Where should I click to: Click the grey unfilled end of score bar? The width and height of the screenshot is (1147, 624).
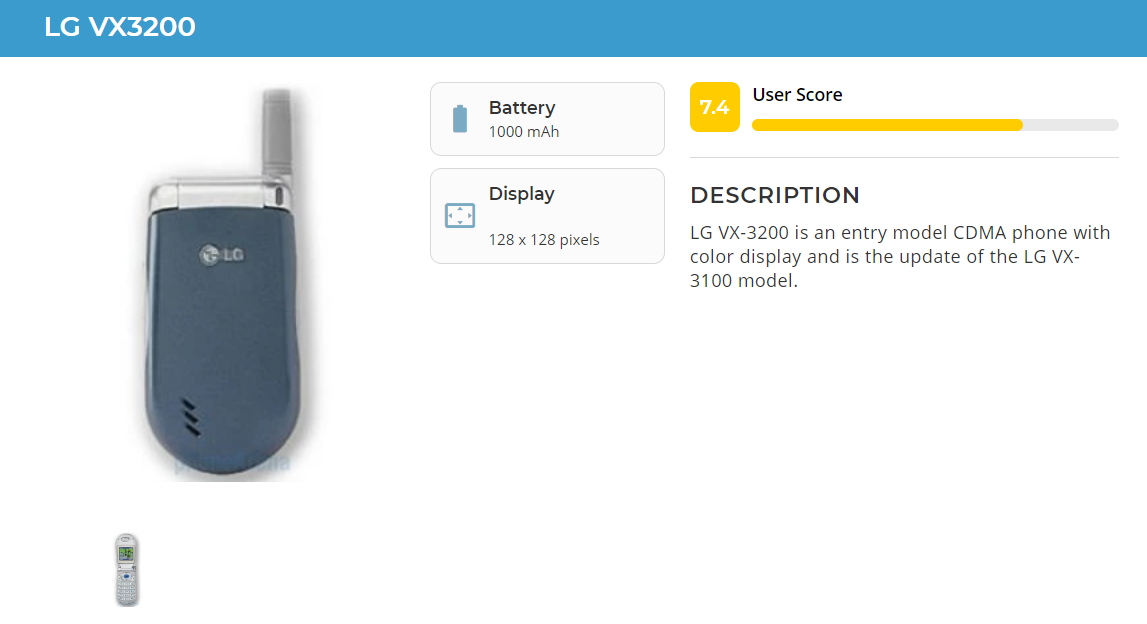pos(1070,125)
